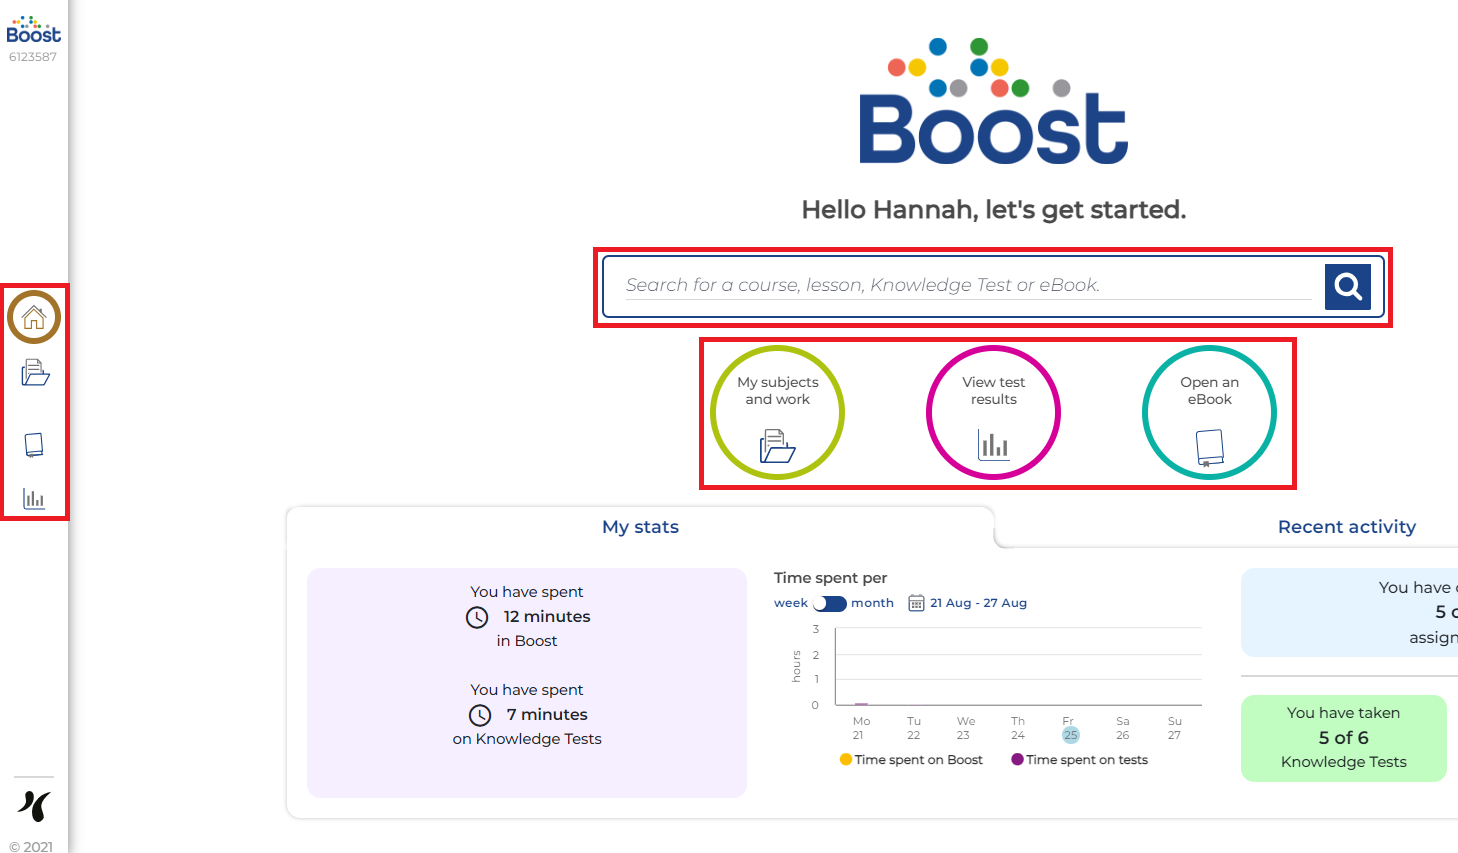Open the eBook icon in sidebar

[34, 444]
